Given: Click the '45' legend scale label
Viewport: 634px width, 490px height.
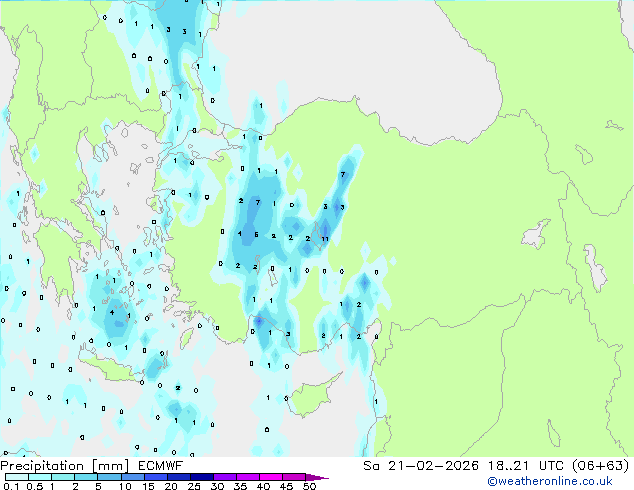Looking at the screenshot, I should (287, 486).
